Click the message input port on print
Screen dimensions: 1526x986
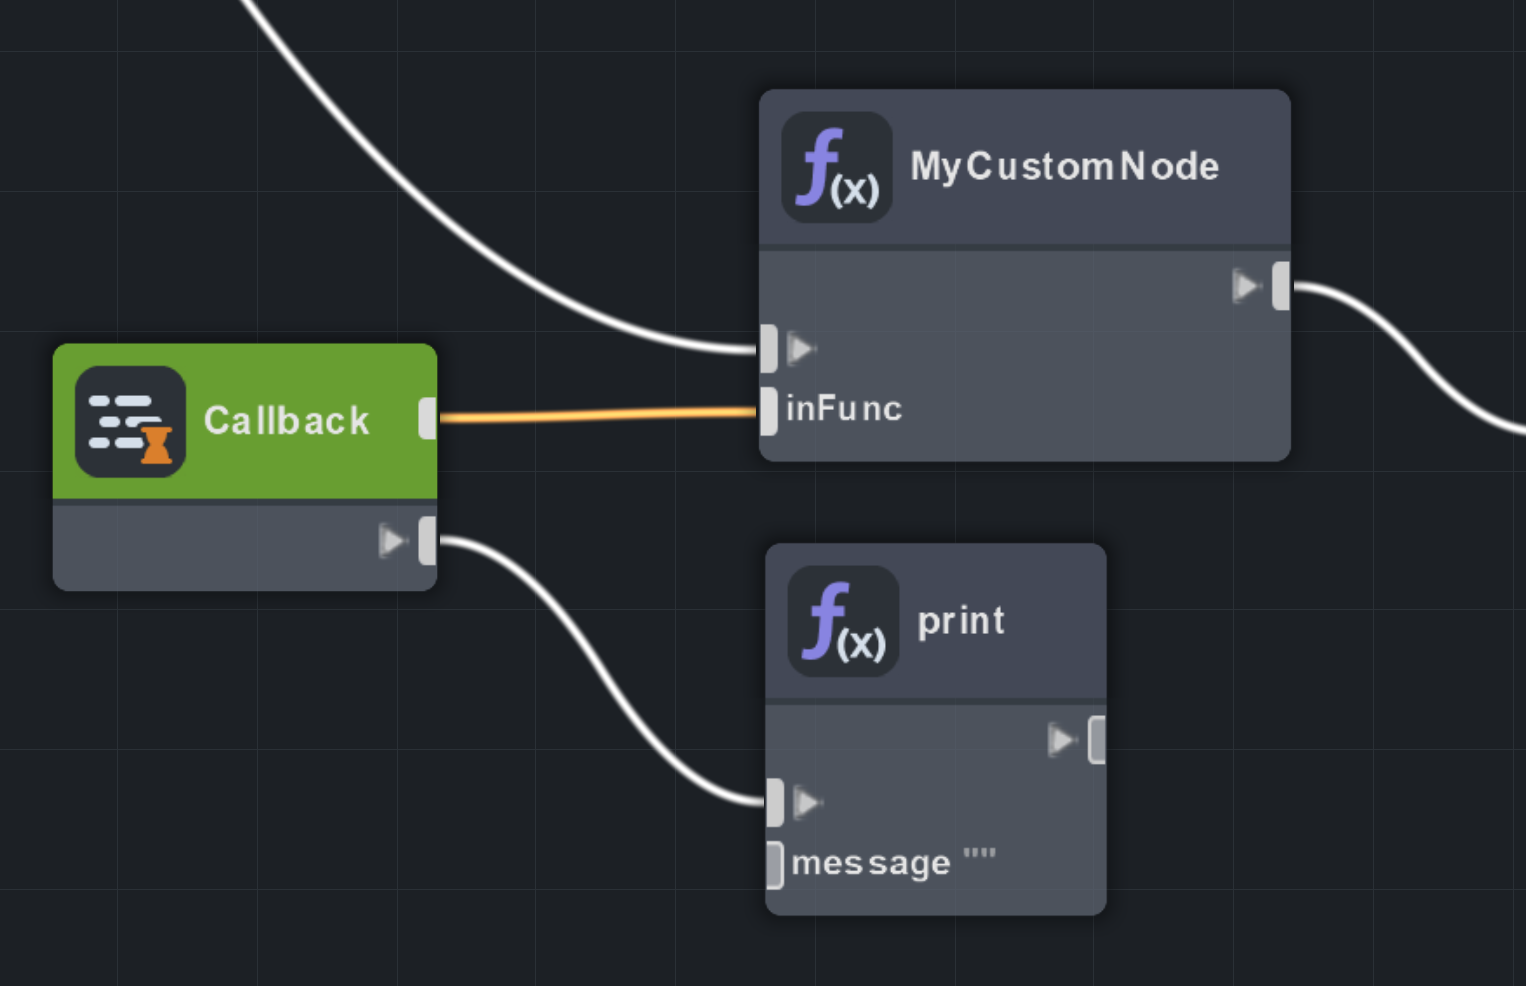[x=774, y=864]
